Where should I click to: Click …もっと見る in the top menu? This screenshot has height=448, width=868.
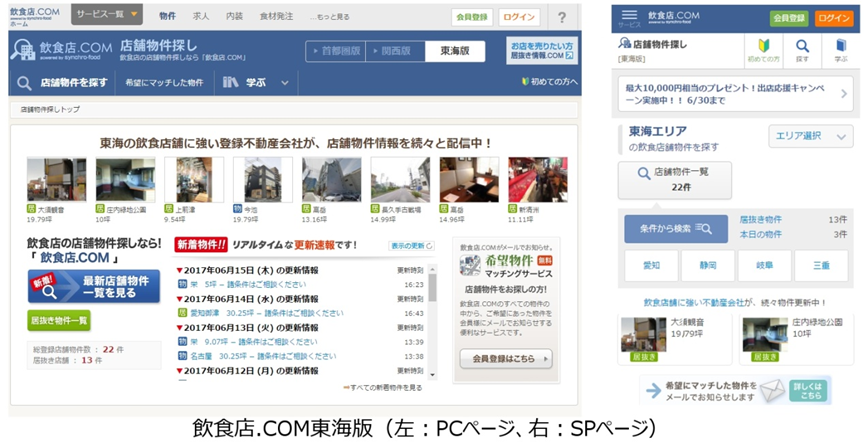pos(329,17)
